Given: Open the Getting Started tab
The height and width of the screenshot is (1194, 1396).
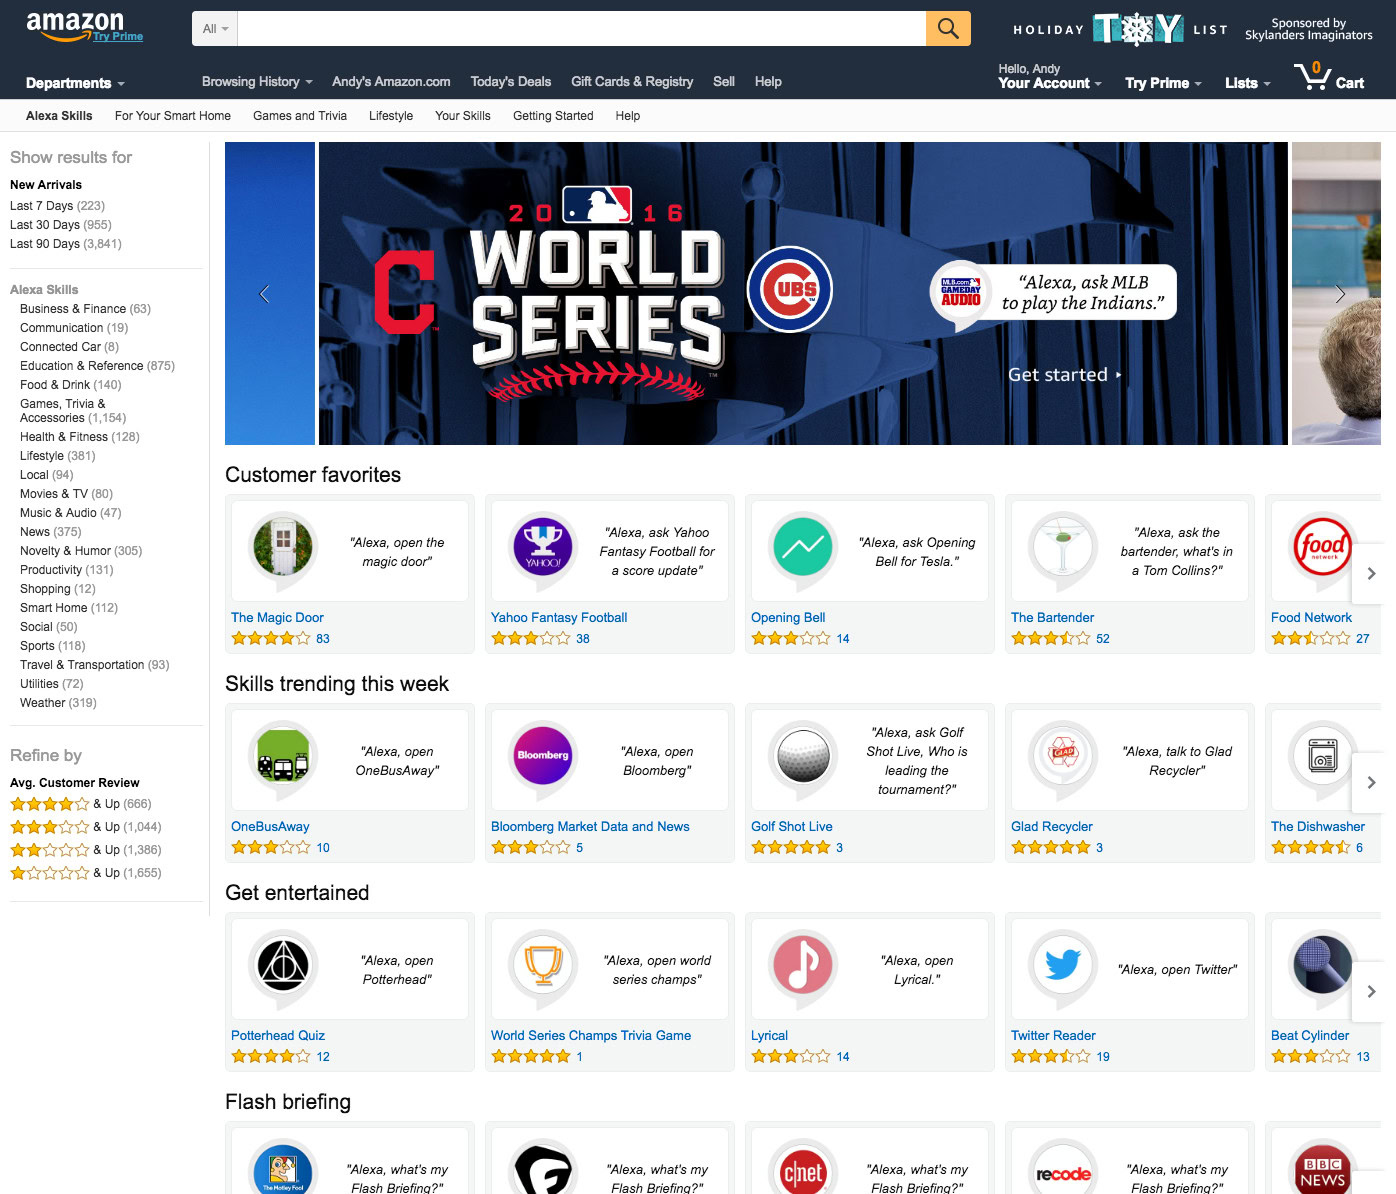Looking at the screenshot, I should click(x=553, y=116).
